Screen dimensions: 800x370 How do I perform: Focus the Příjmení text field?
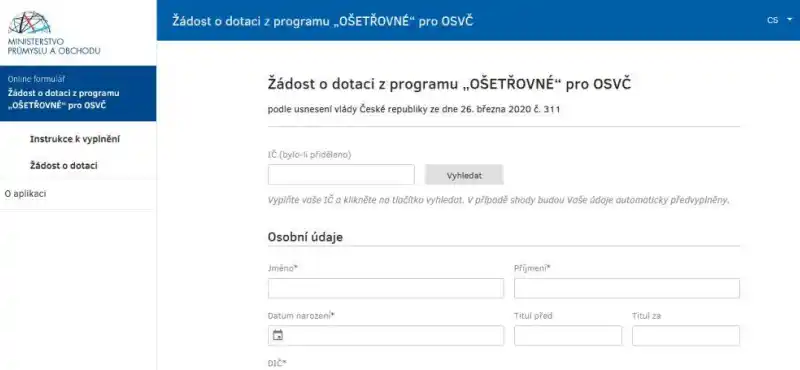pos(627,288)
